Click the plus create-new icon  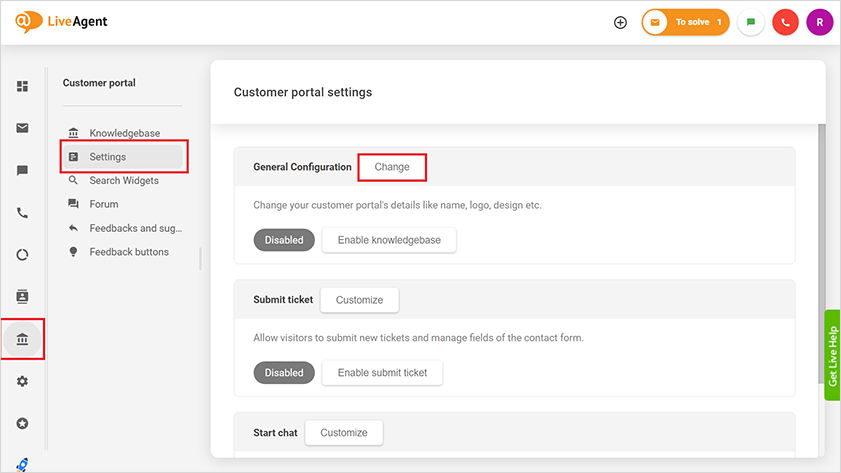(620, 23)
